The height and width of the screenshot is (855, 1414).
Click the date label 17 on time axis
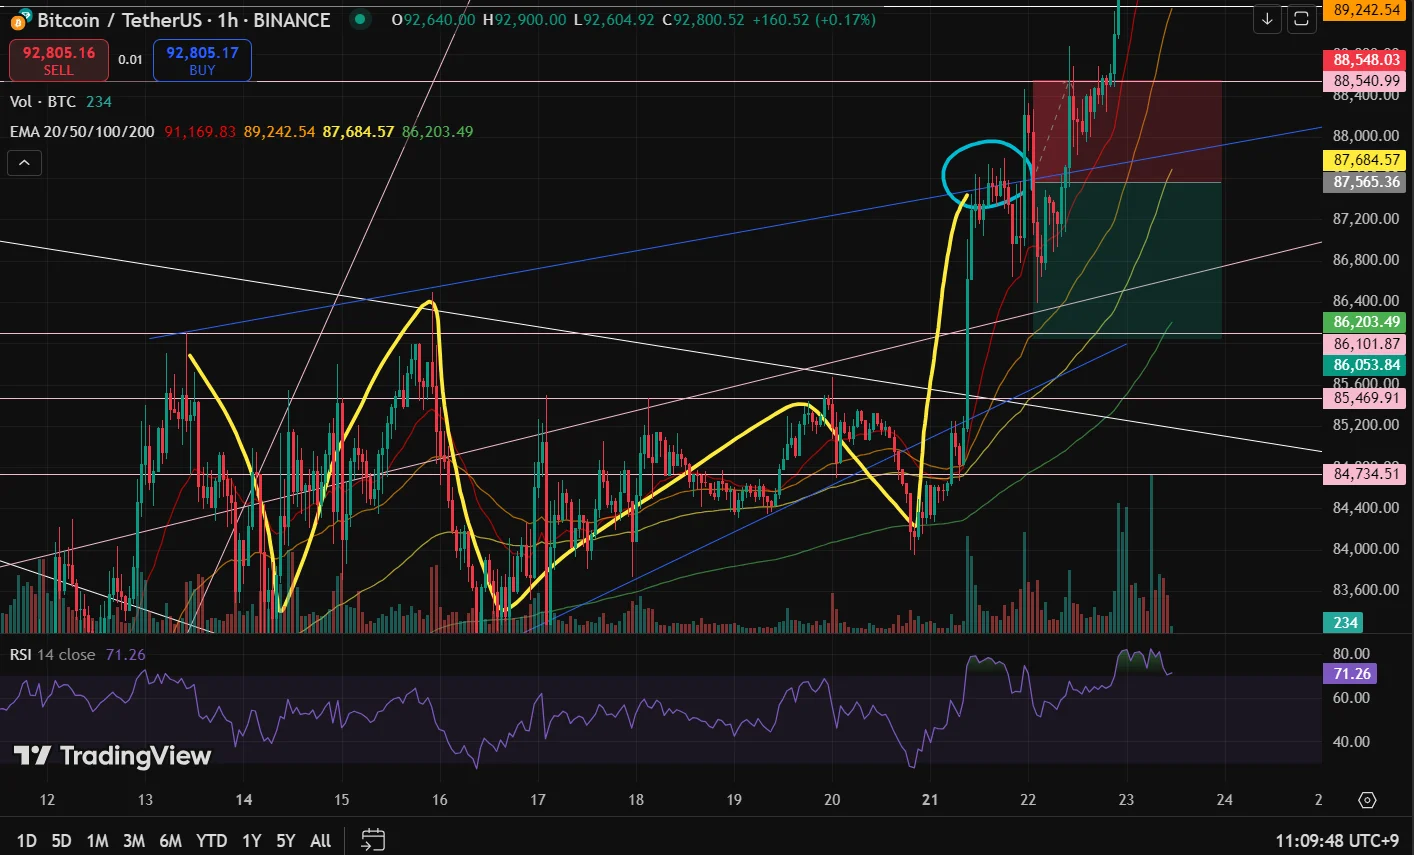point(538,800)
